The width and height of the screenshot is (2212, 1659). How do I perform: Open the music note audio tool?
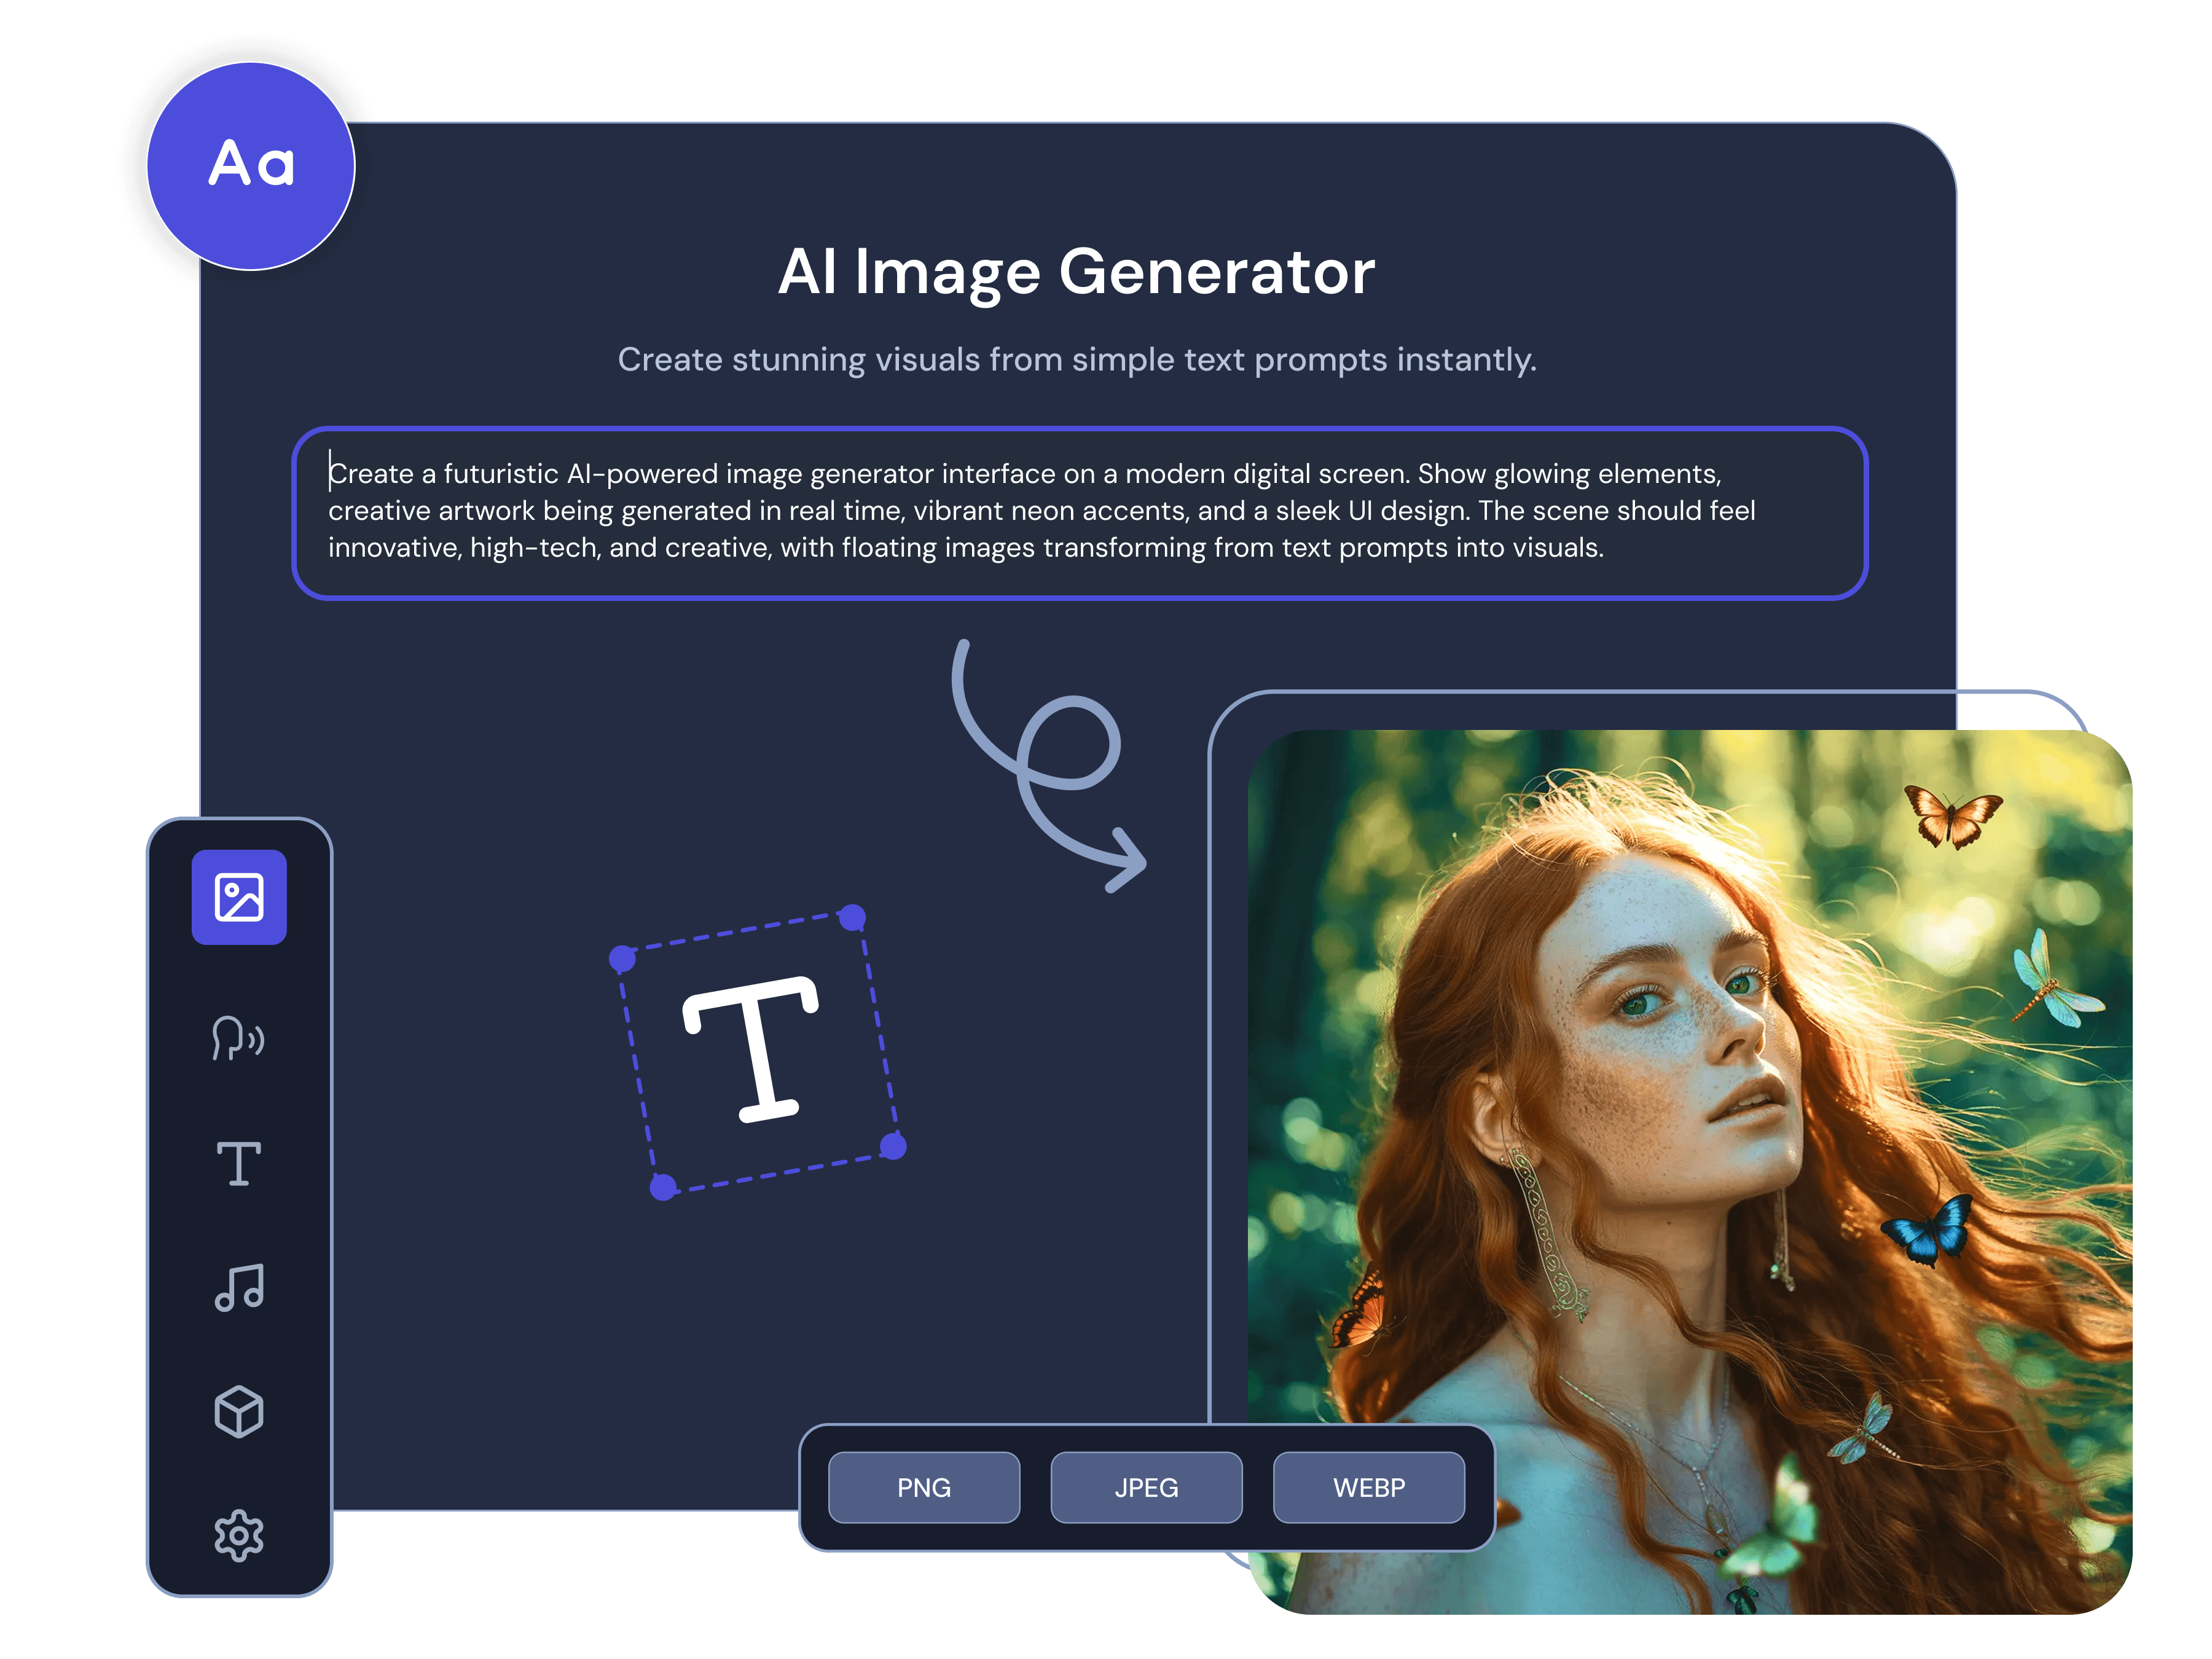239,1287
